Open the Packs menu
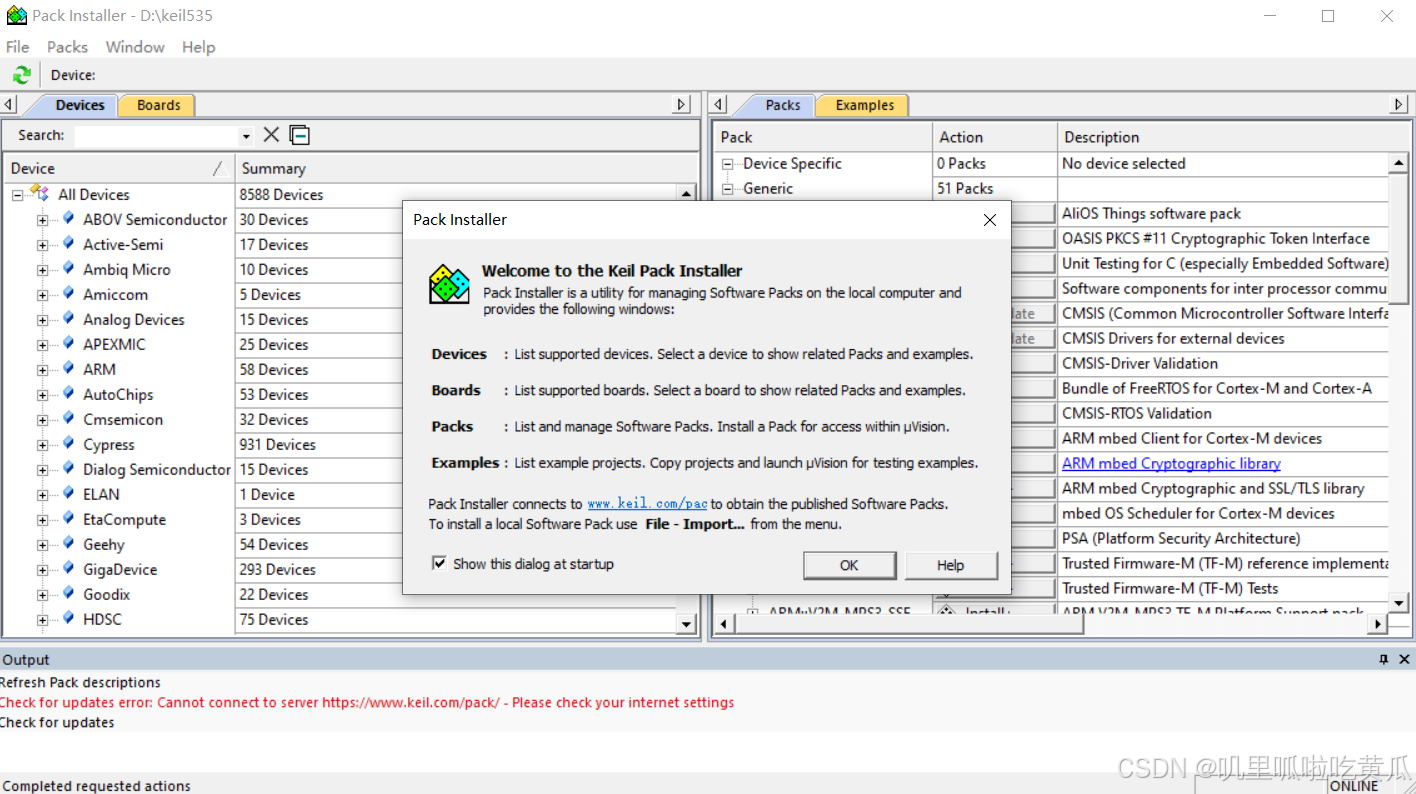Viewport: 1416px width, 794px height. point(67,47)
